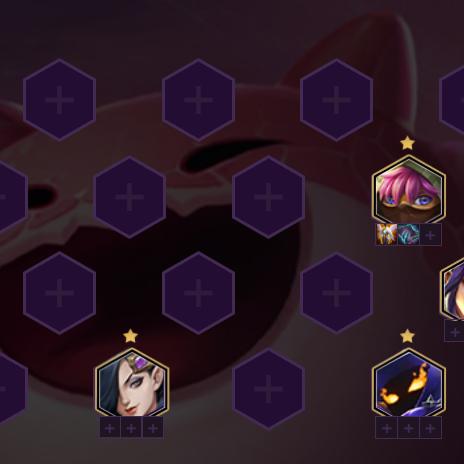Click empty hex between dark-haired woman and hooded champion
The width and height of the screenshot is (464, 464).
click(268, 389)
